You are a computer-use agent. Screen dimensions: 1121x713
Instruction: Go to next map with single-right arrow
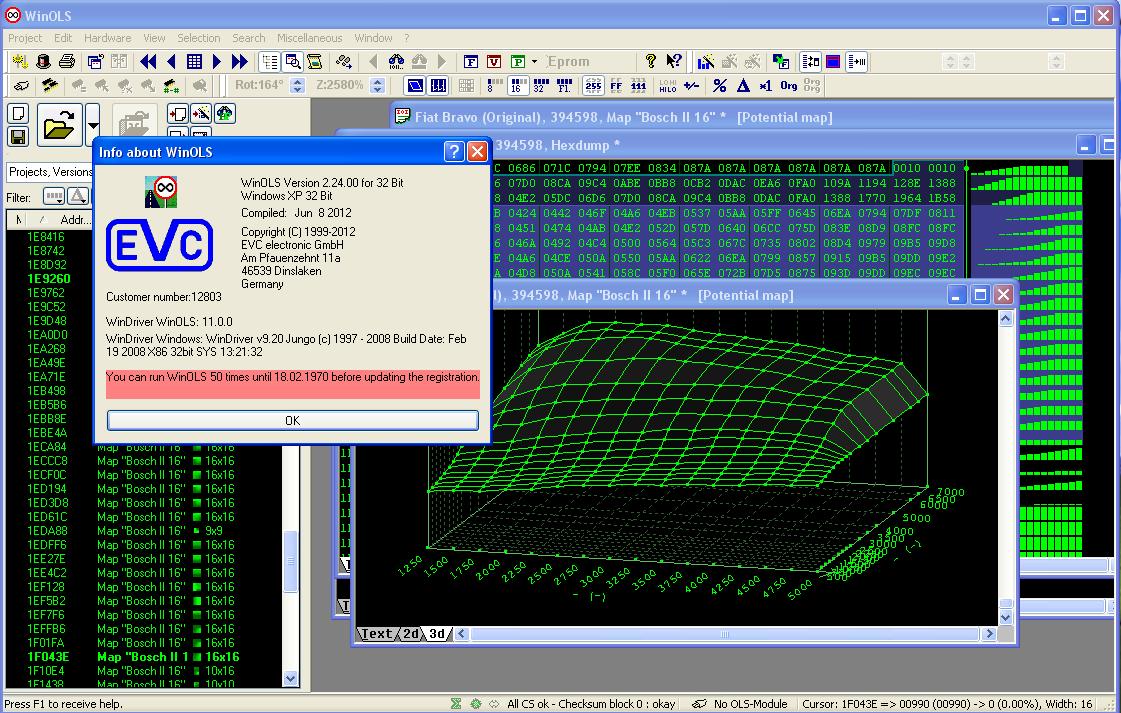click(217, 62)
